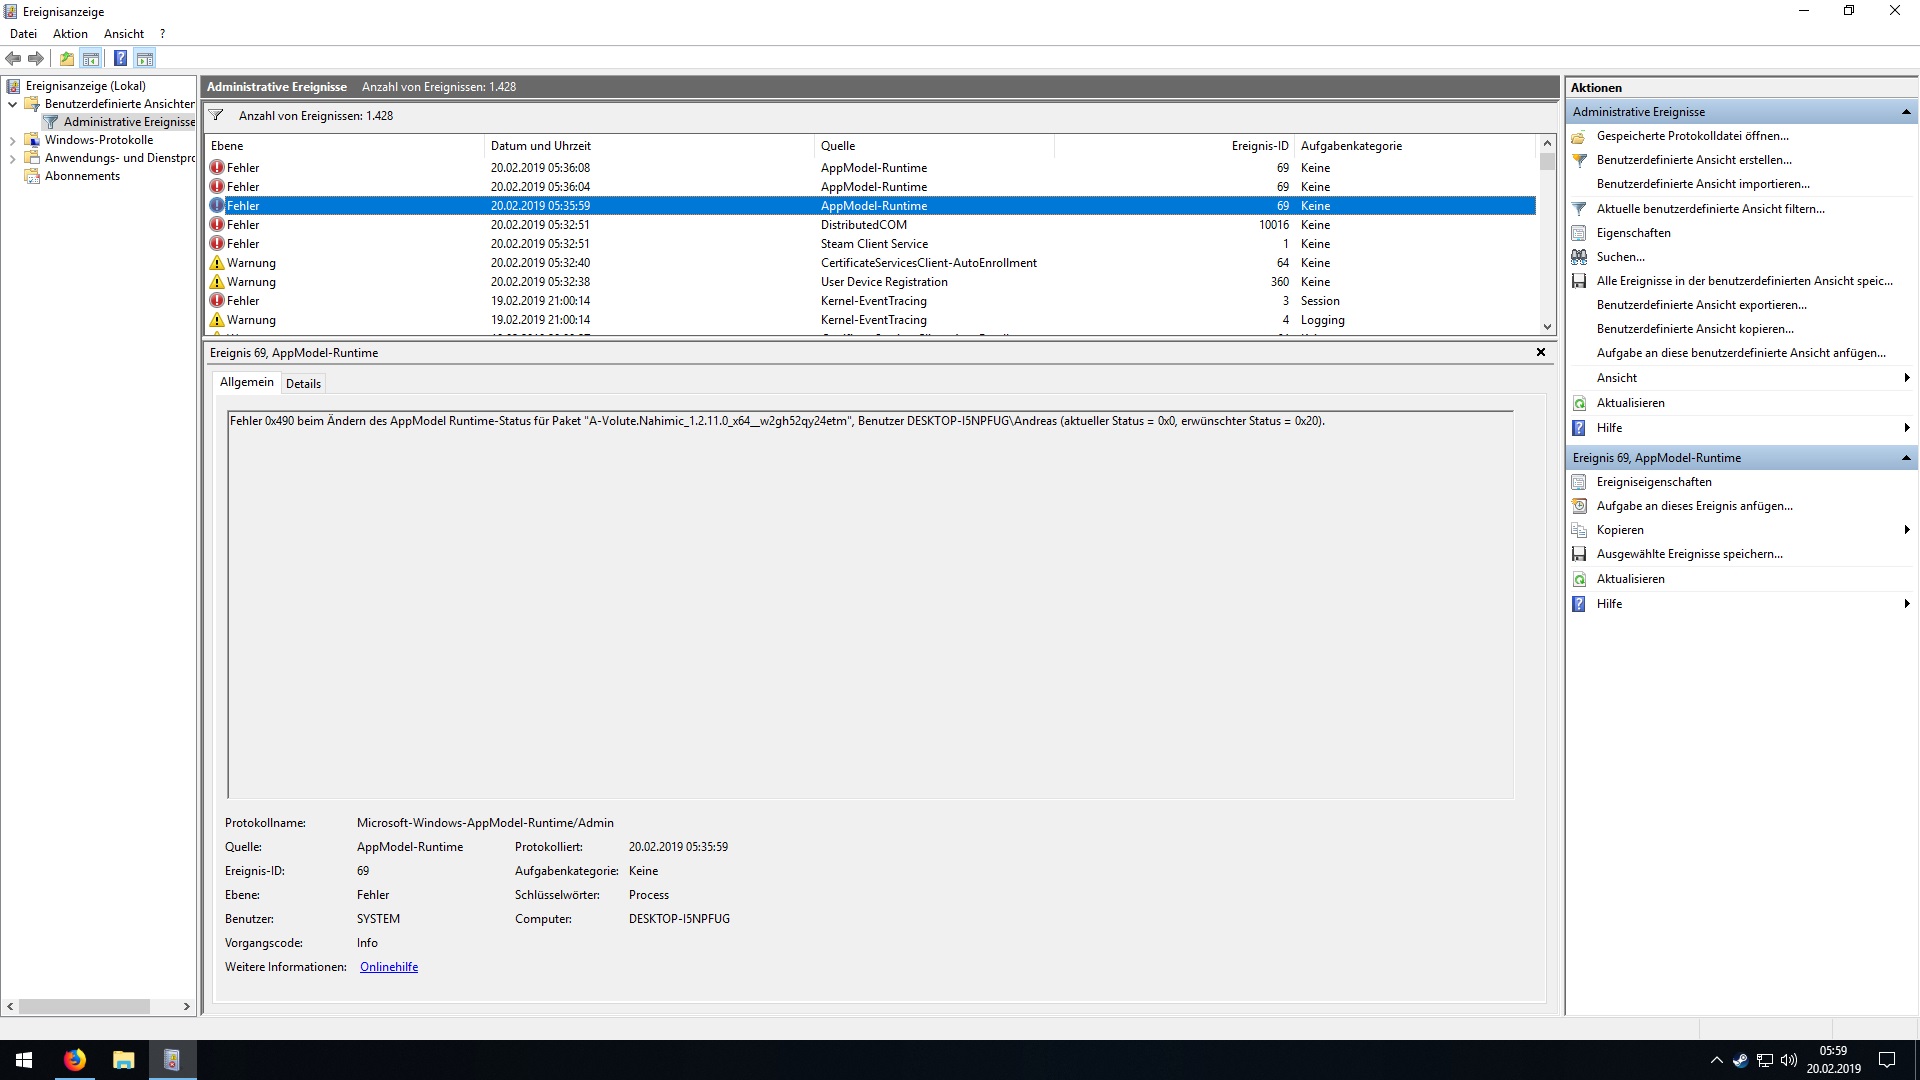Toggle the action pane toolbar button
The width and height of the screenshot is (1920, 1080).
(145, 58)
